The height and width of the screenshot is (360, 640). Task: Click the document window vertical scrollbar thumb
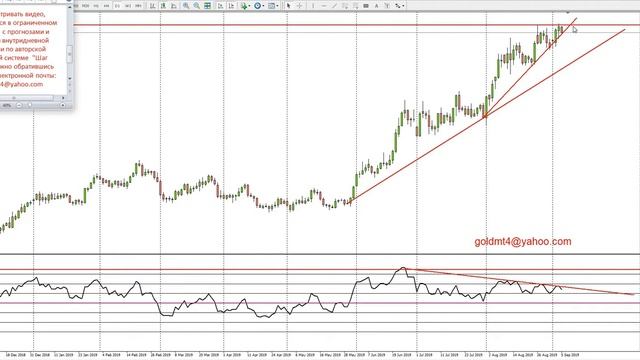click(x=69, y=54)
